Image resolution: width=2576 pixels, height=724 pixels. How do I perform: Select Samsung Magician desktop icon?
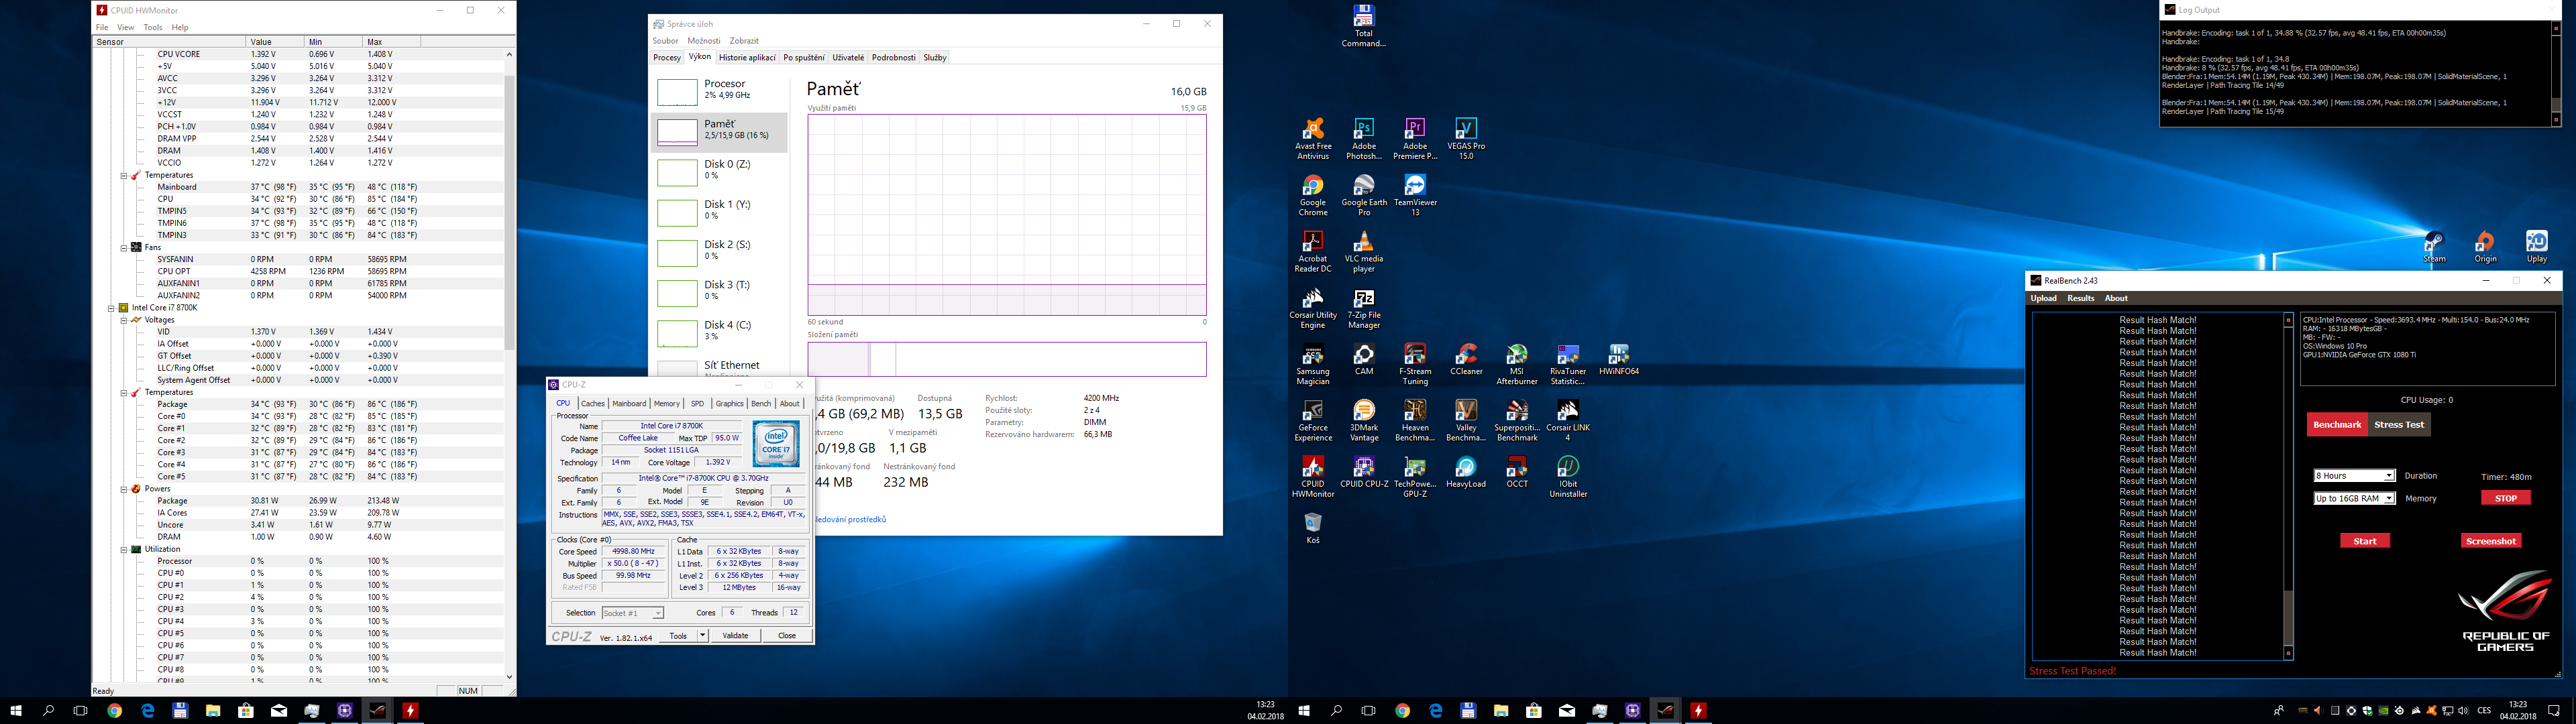[x=1312, y=356]
